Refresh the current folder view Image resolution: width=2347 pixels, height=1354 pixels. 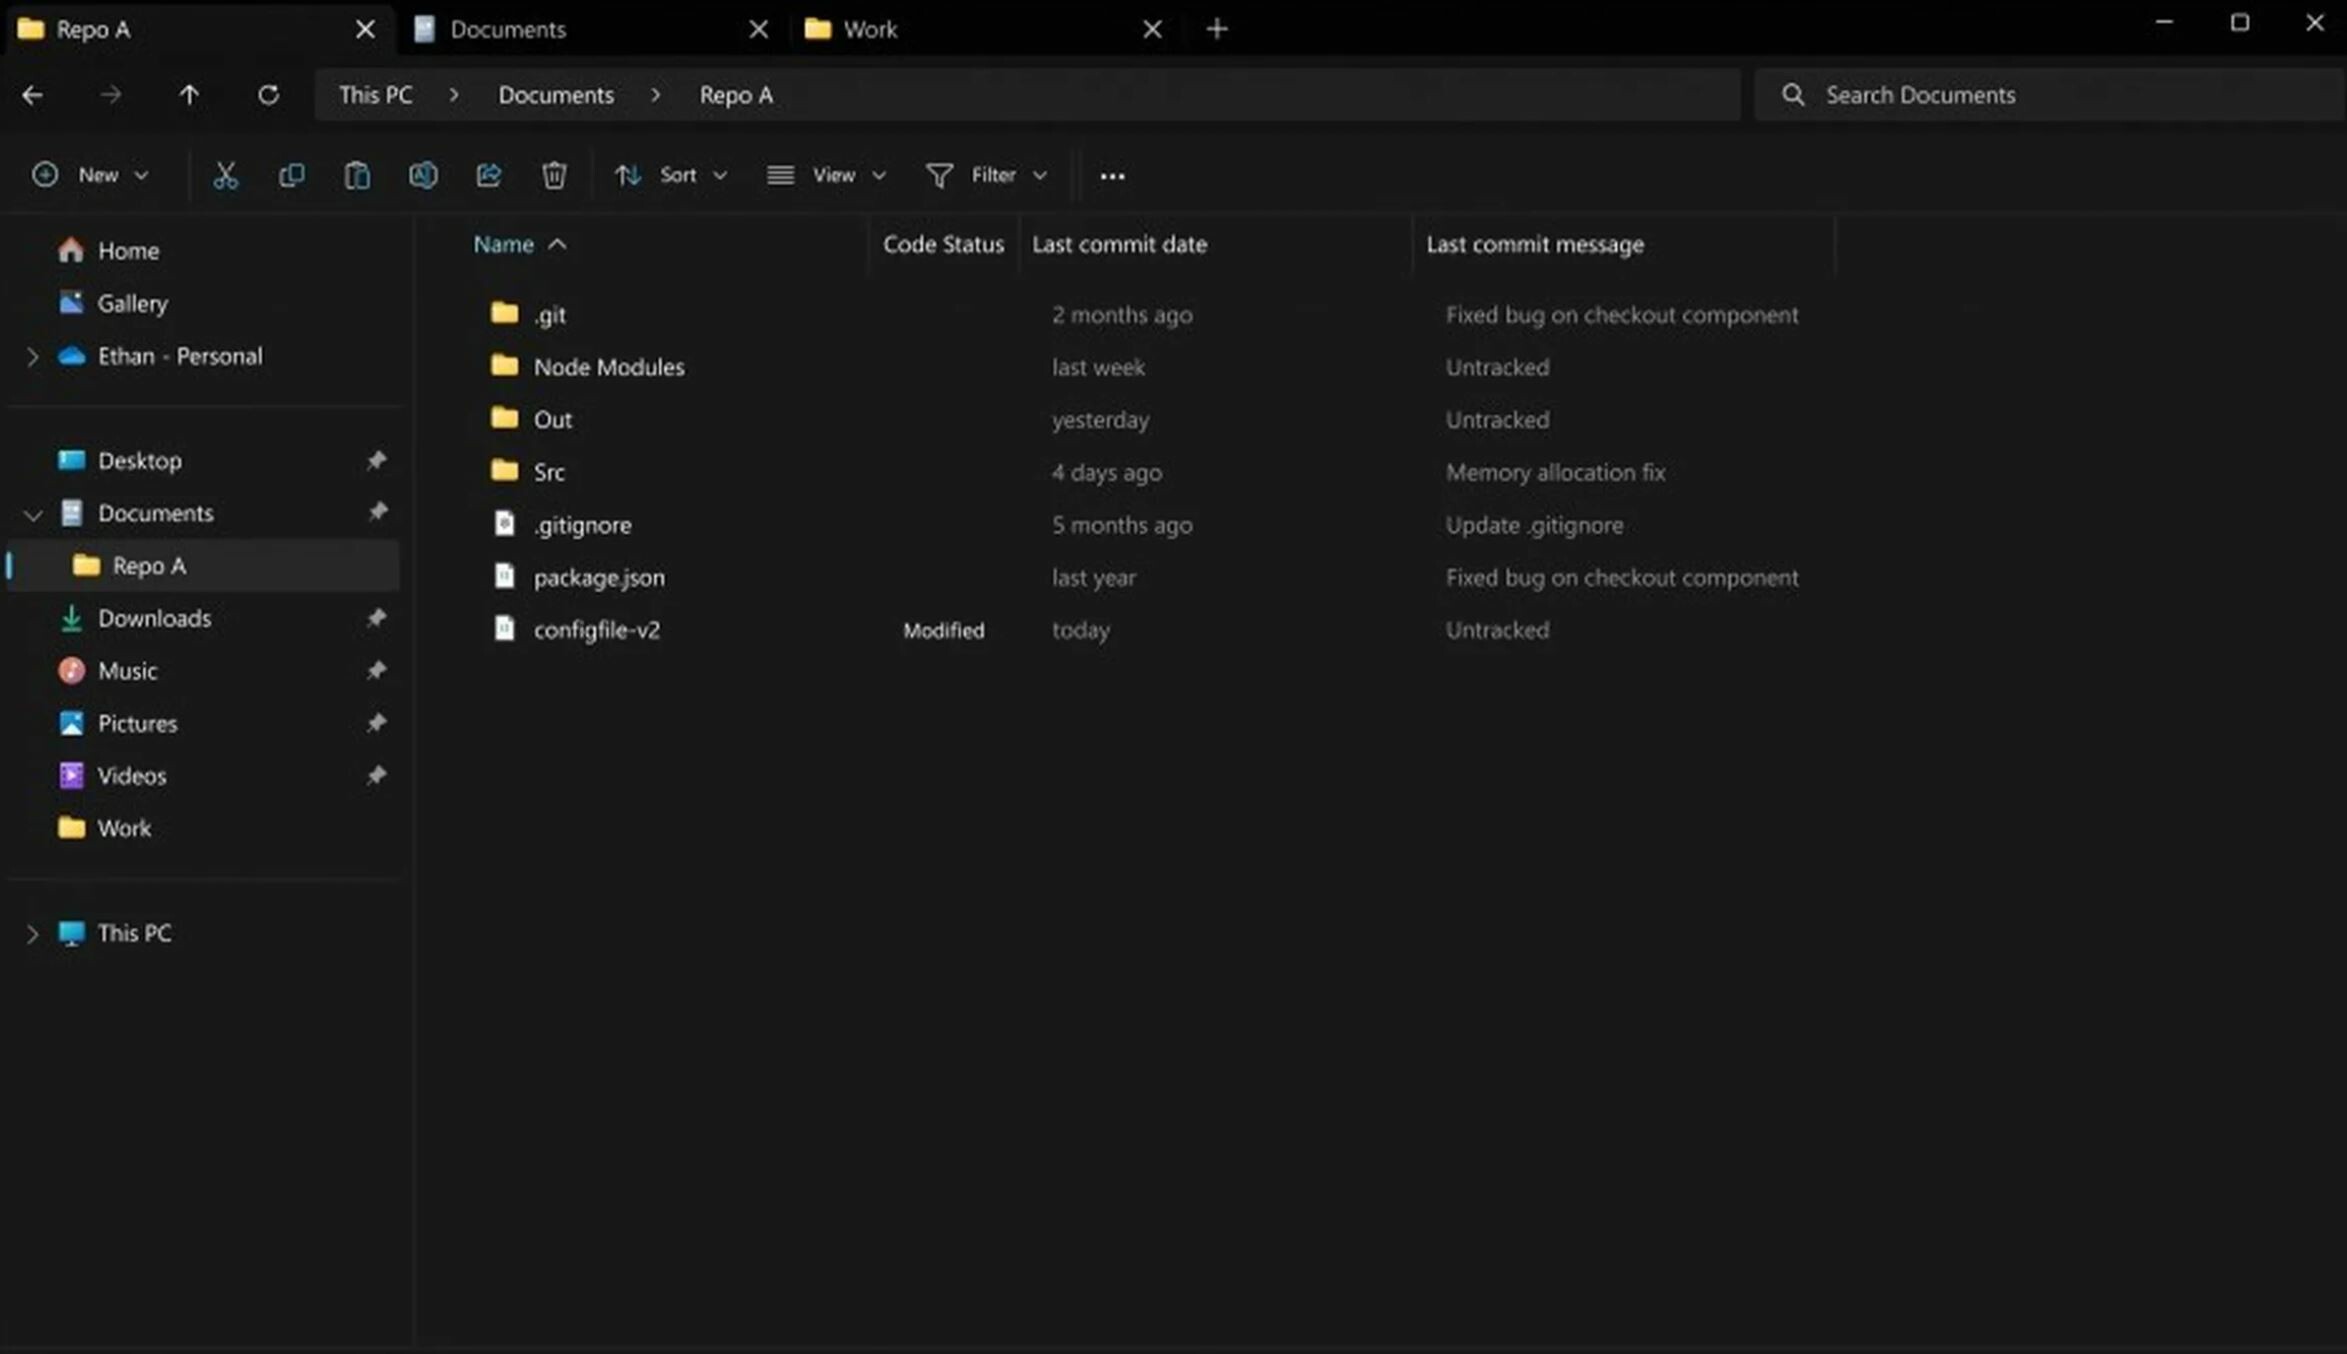[x=268, y=94]
